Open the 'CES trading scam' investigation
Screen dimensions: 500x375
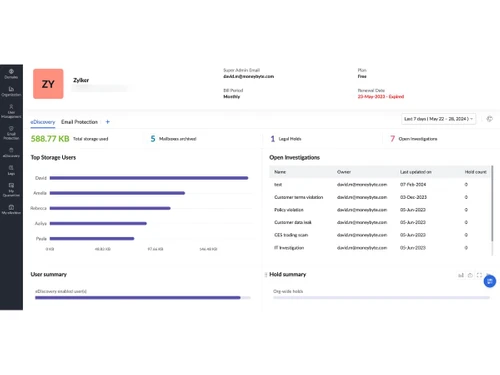pyautogui.click(x=291, y=235)
